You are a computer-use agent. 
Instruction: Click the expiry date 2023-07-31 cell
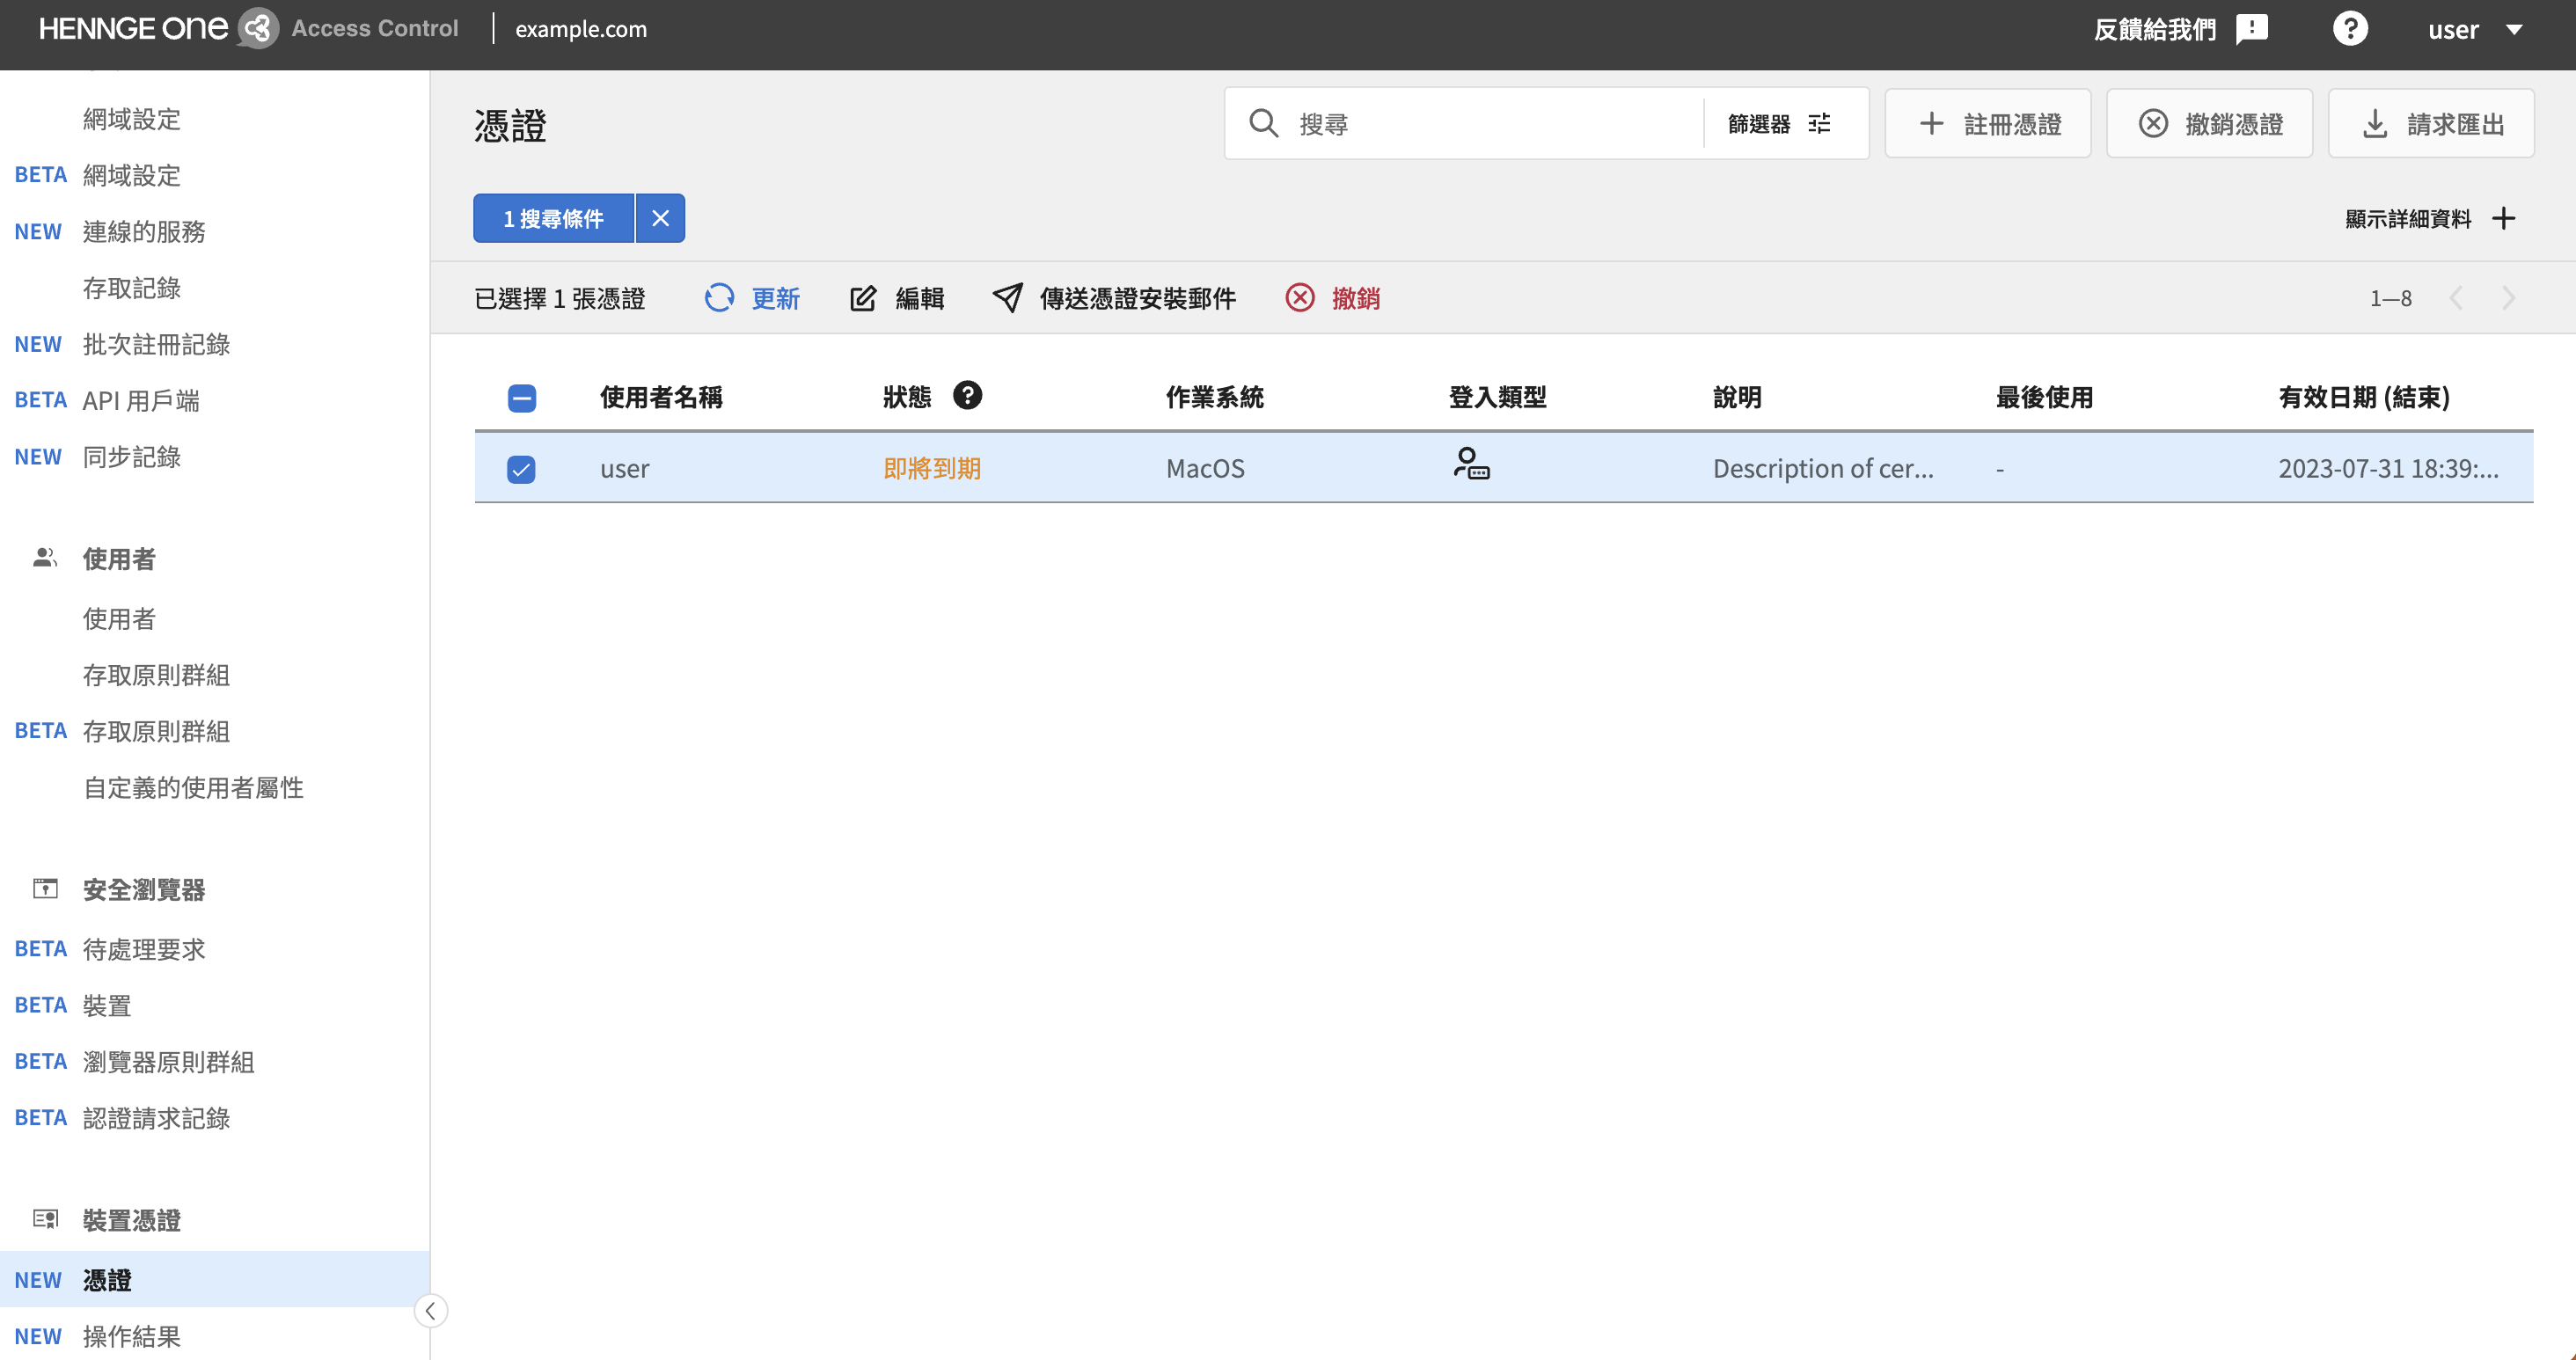click(2388, 468)
